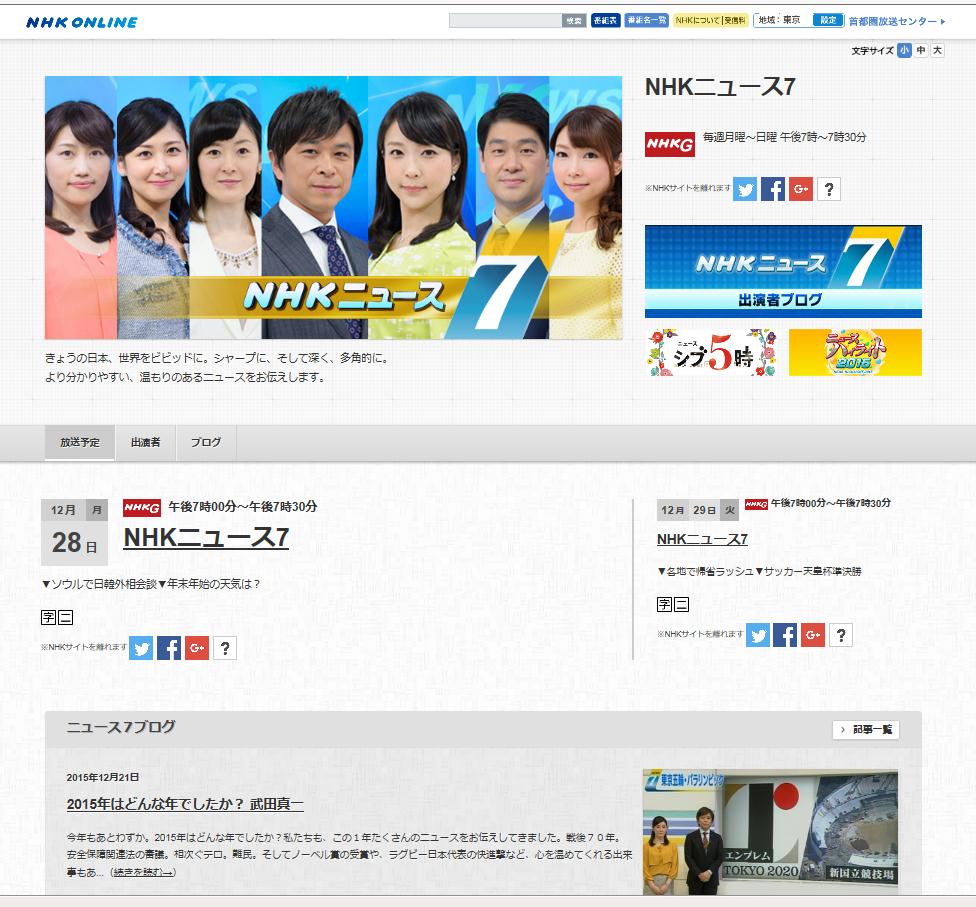The height and width of the screenshot is (907, 976).
Task: Click the 設定 region setting button
Action: click(828, 20)
